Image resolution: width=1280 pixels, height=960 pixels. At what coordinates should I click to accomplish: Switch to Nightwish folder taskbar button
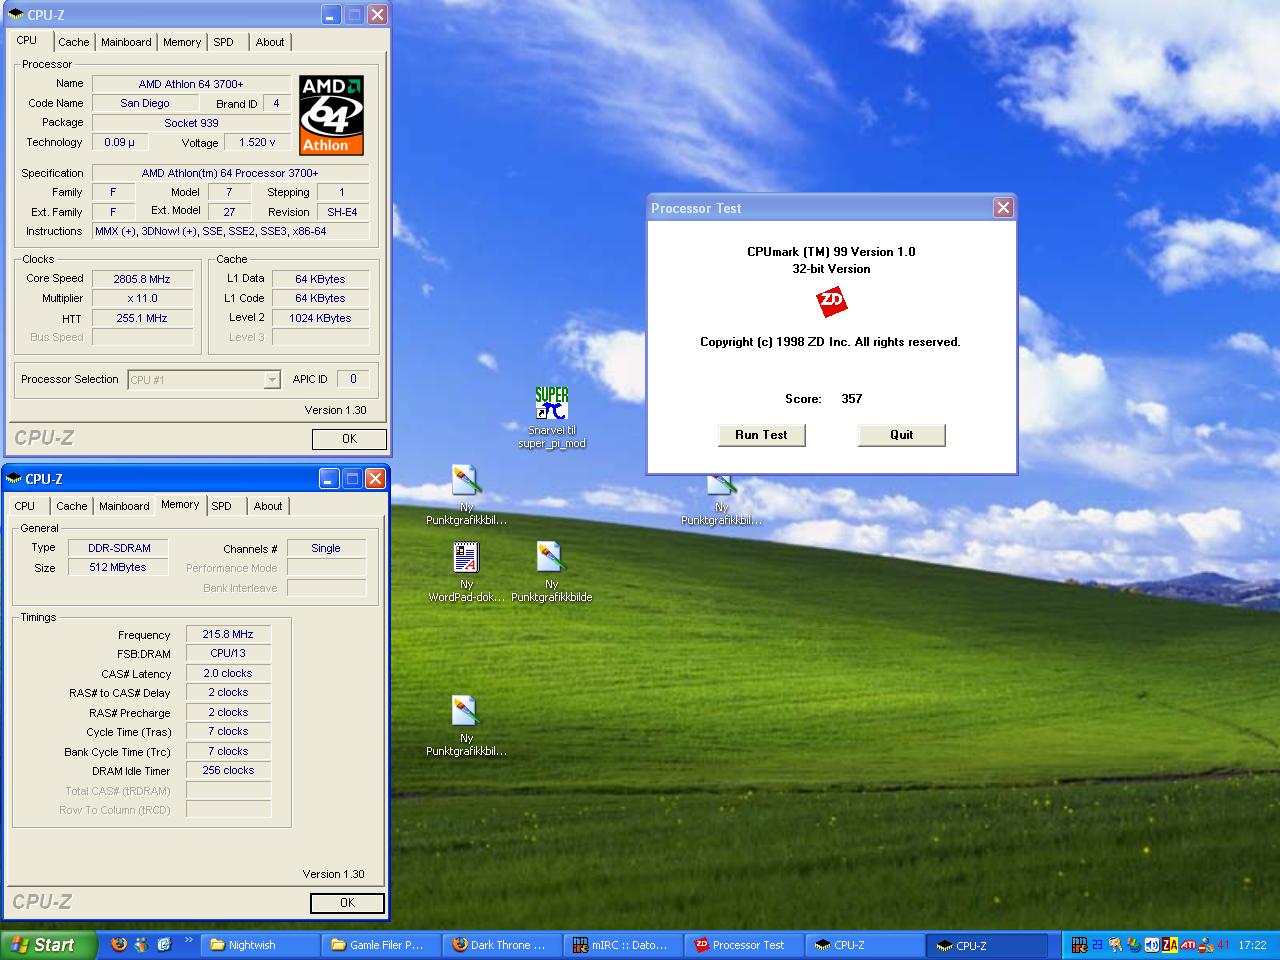tap(261, 945)
